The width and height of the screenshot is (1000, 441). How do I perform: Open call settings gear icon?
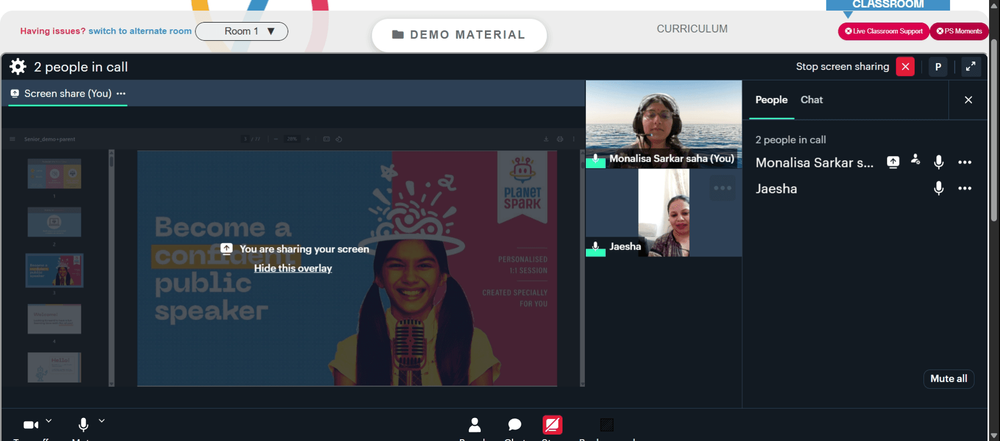[18, 67]
